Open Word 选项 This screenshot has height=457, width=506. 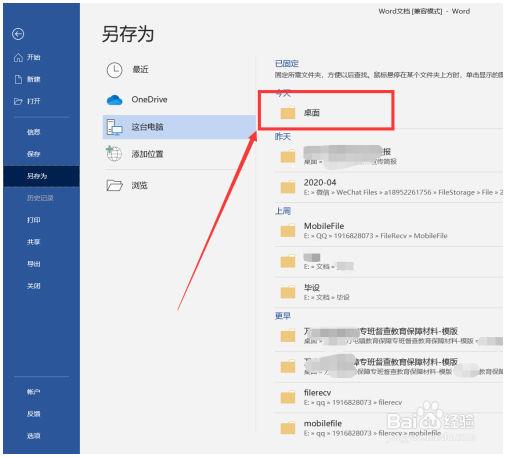[x=33, y=436]
